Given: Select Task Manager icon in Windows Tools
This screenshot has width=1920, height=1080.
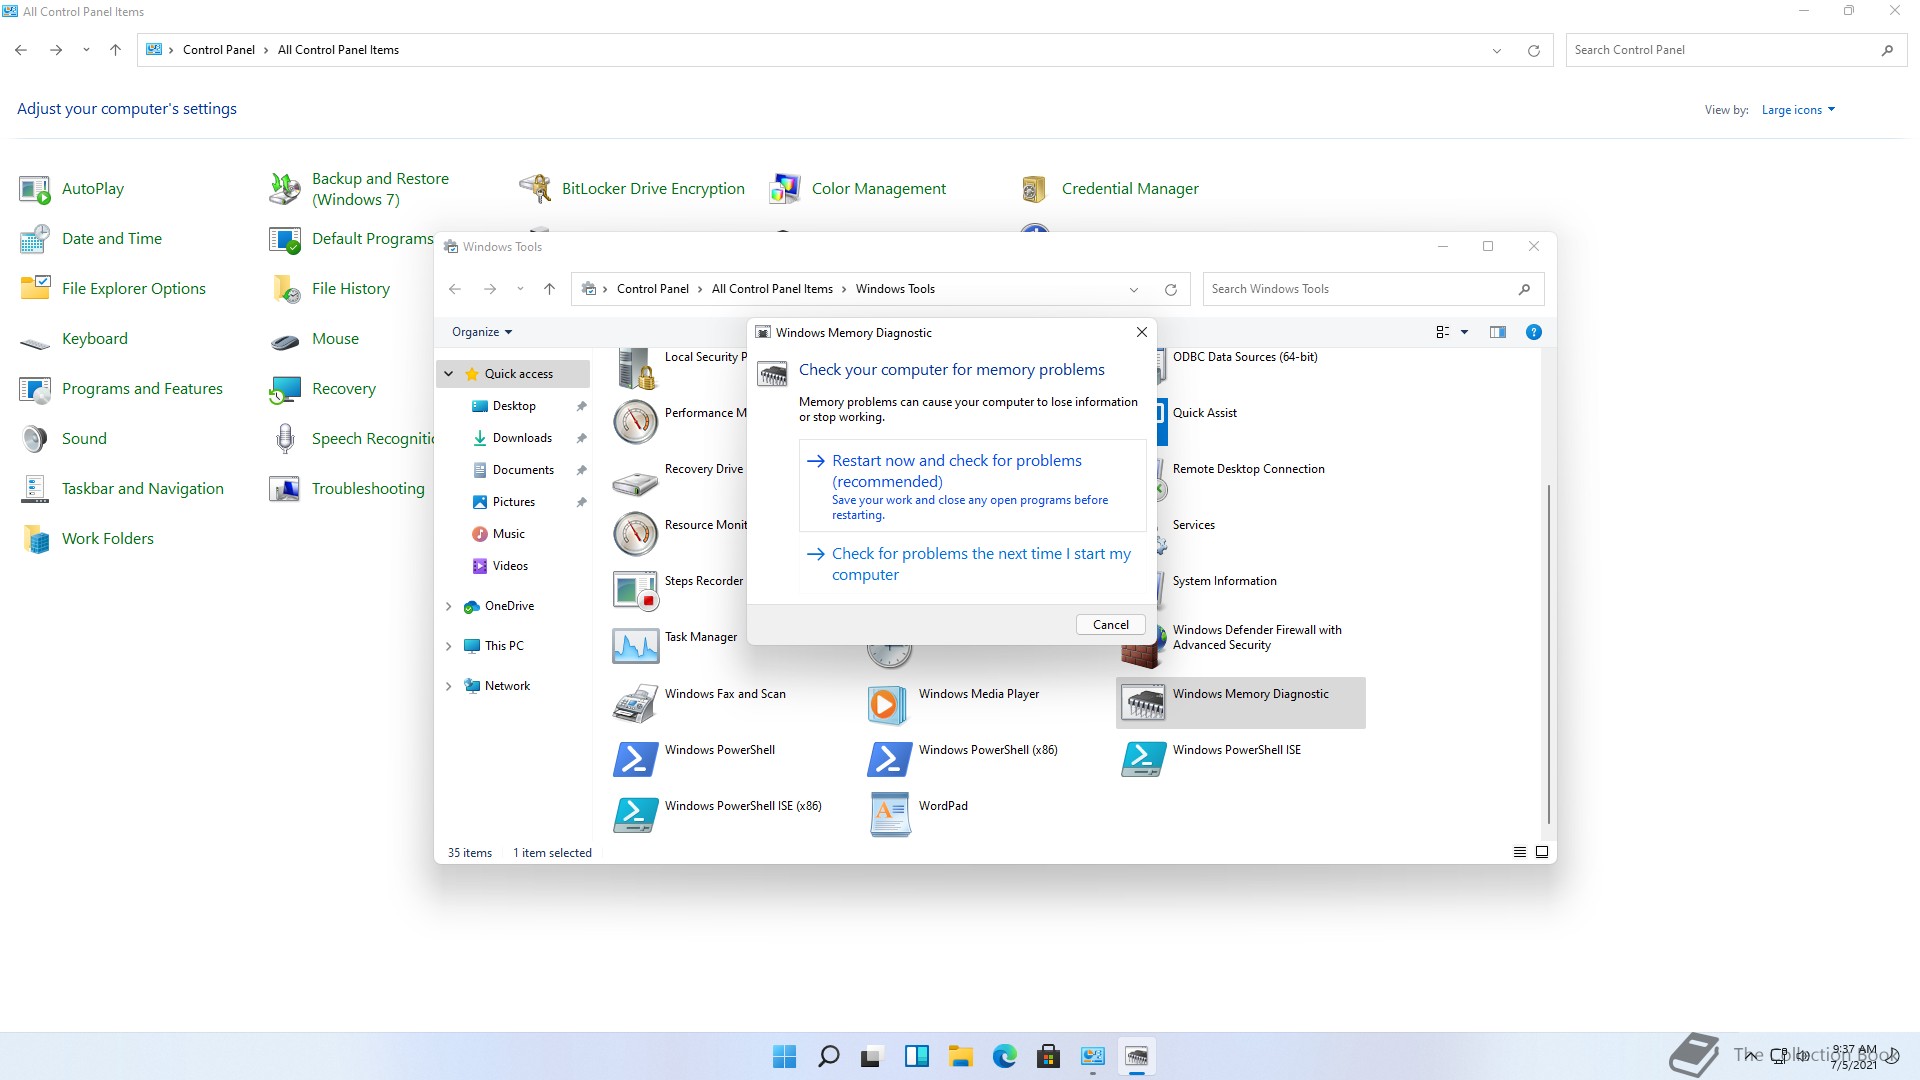Looking at the screenshot, I should click(x=635, y=646).
